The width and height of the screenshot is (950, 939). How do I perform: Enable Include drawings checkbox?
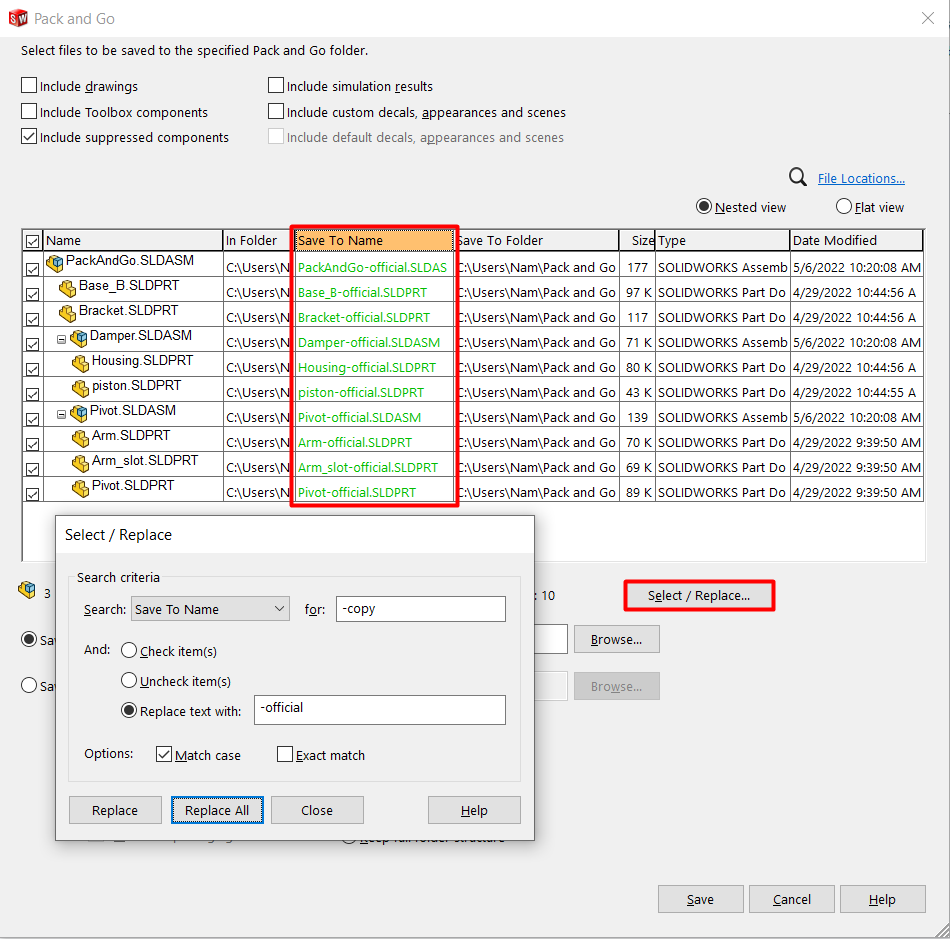(x=29, y=85)
